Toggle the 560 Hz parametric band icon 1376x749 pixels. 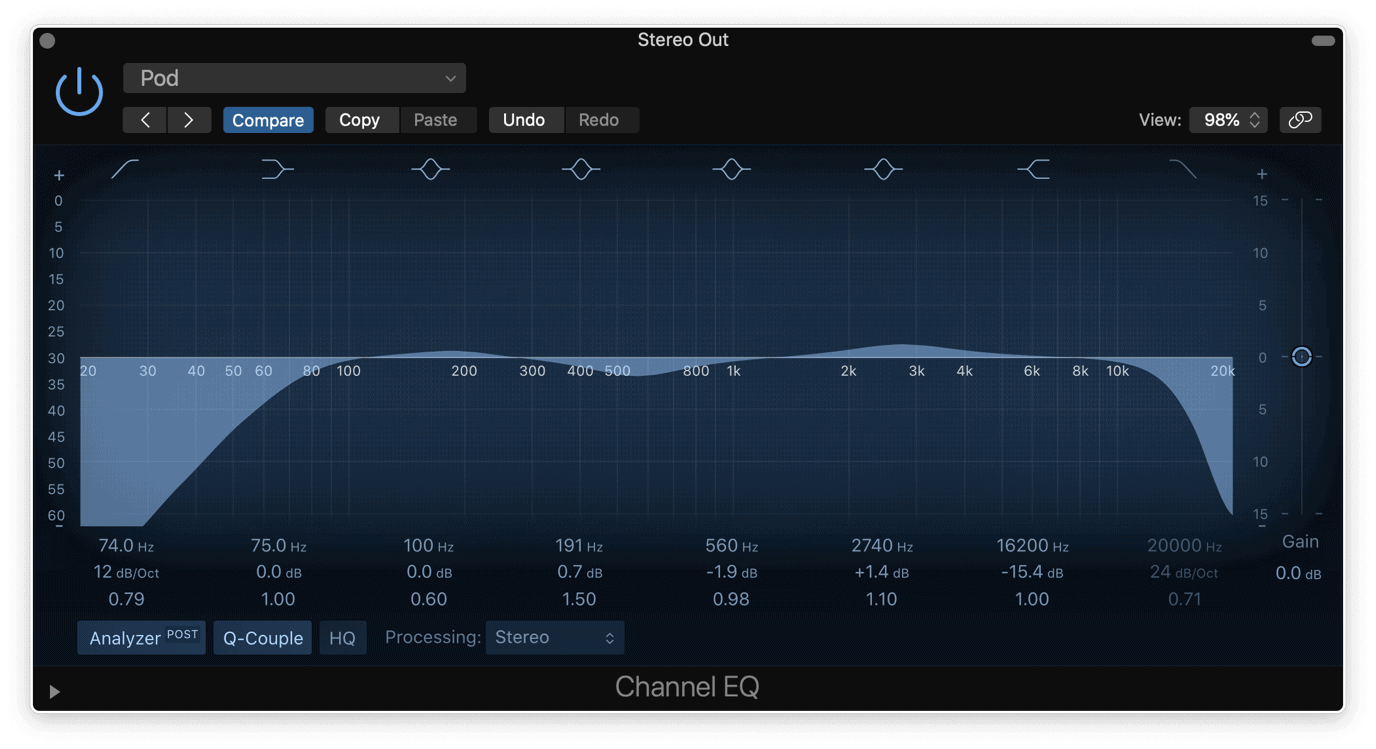(x=731, y=169)
